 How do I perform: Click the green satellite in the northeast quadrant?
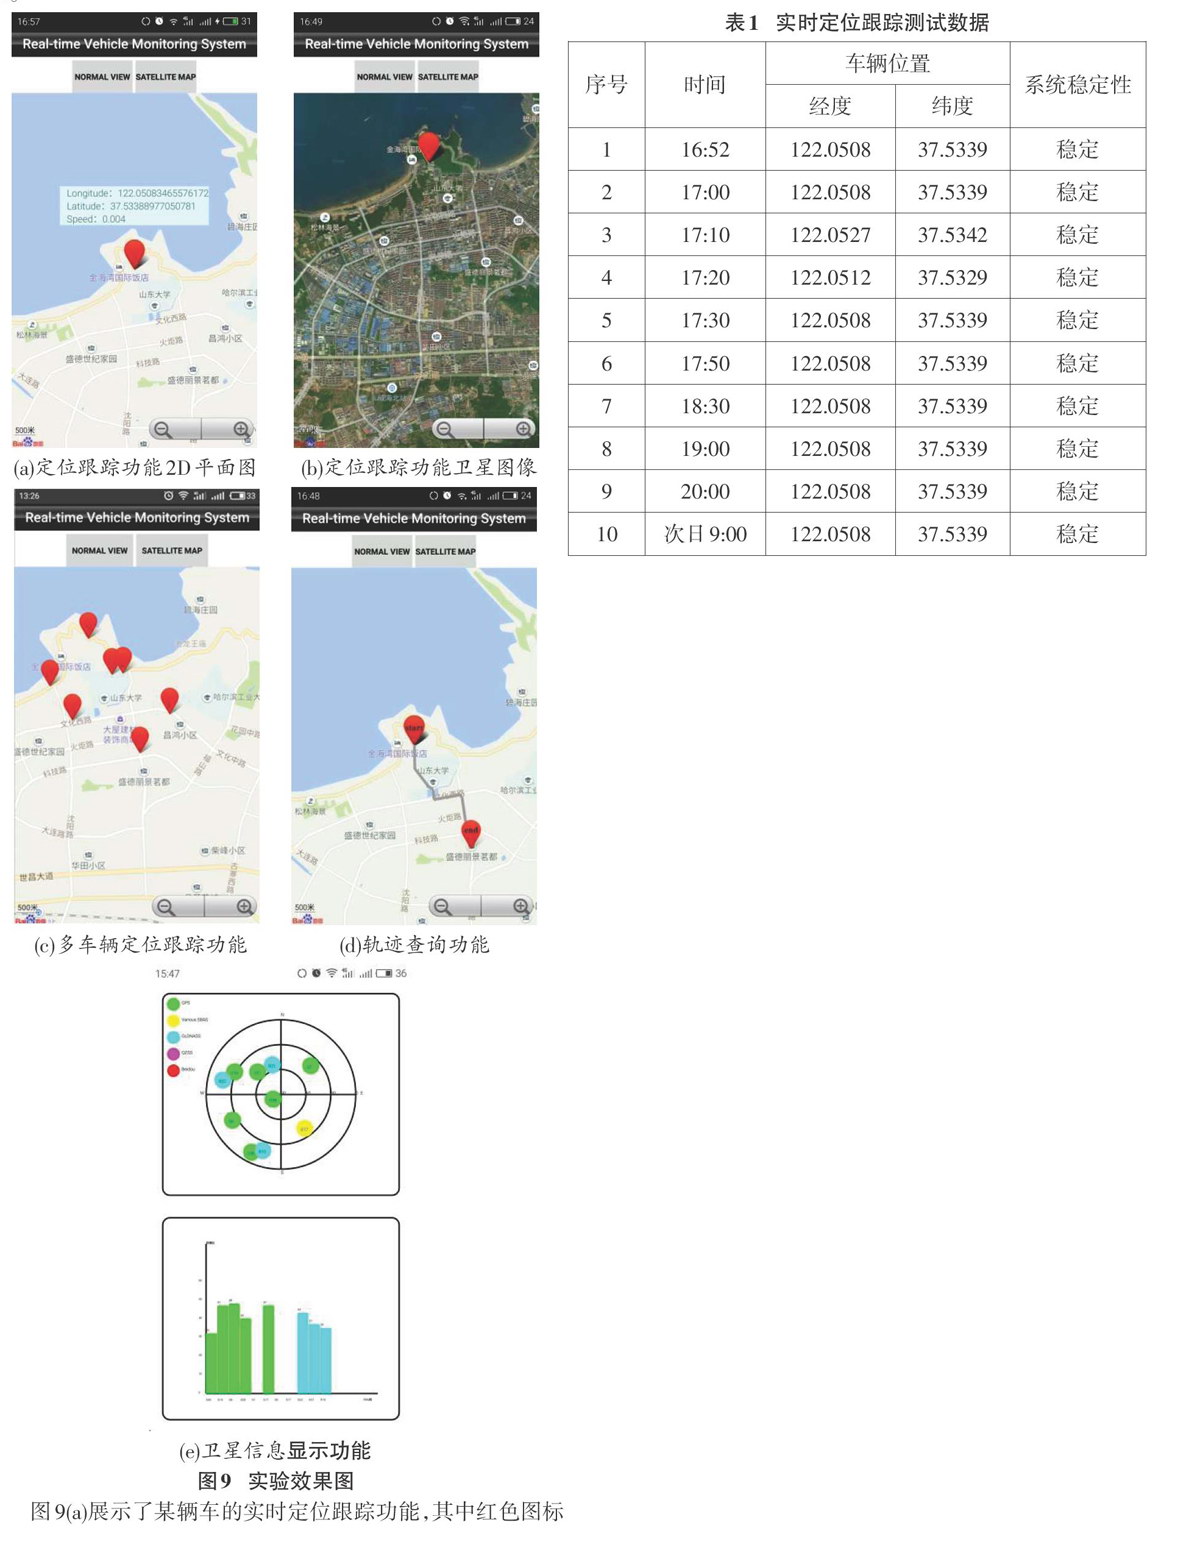pos(311,1066)
